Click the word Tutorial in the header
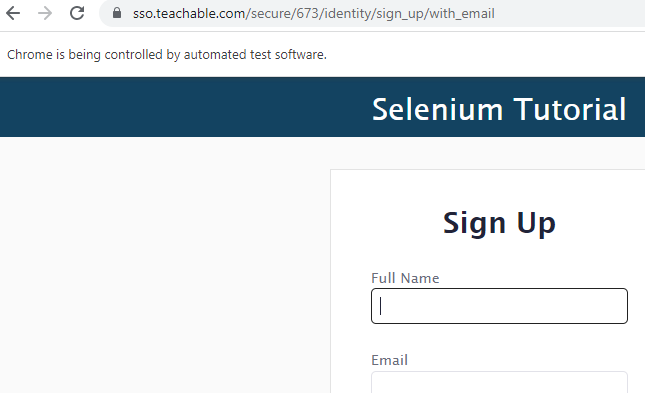 click(570, 109)
